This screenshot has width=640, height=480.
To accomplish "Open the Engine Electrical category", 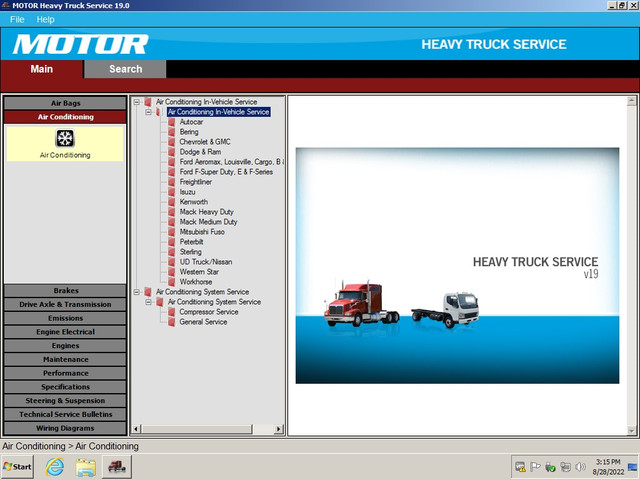I will click(65, 332).
